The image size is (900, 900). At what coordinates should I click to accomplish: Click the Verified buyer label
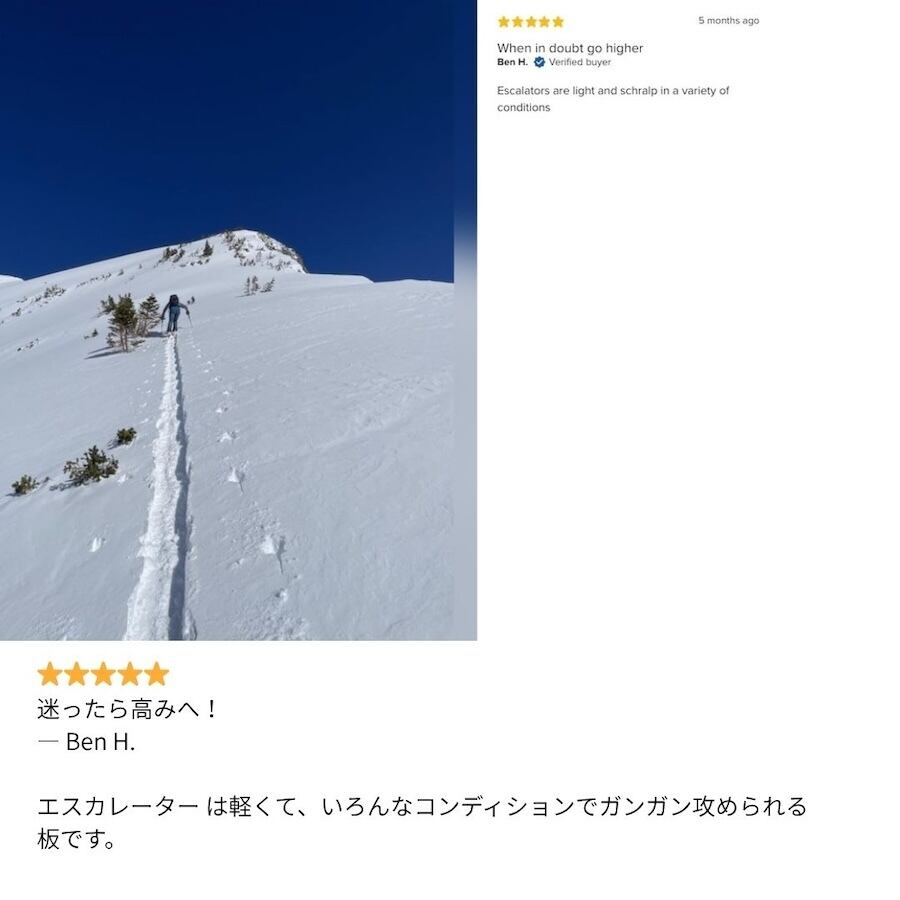point(580,62)
